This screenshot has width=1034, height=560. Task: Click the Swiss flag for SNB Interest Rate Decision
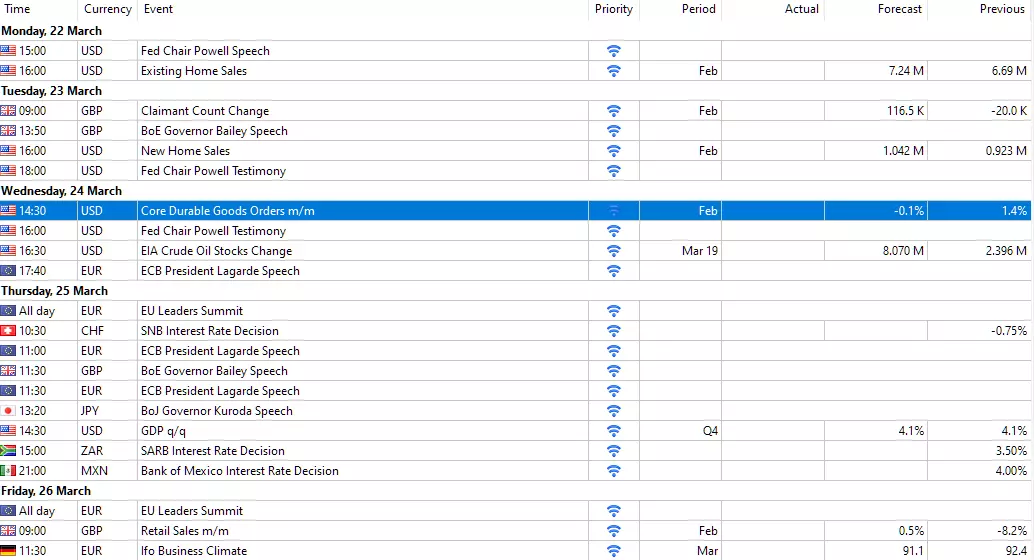click(8, 330)
